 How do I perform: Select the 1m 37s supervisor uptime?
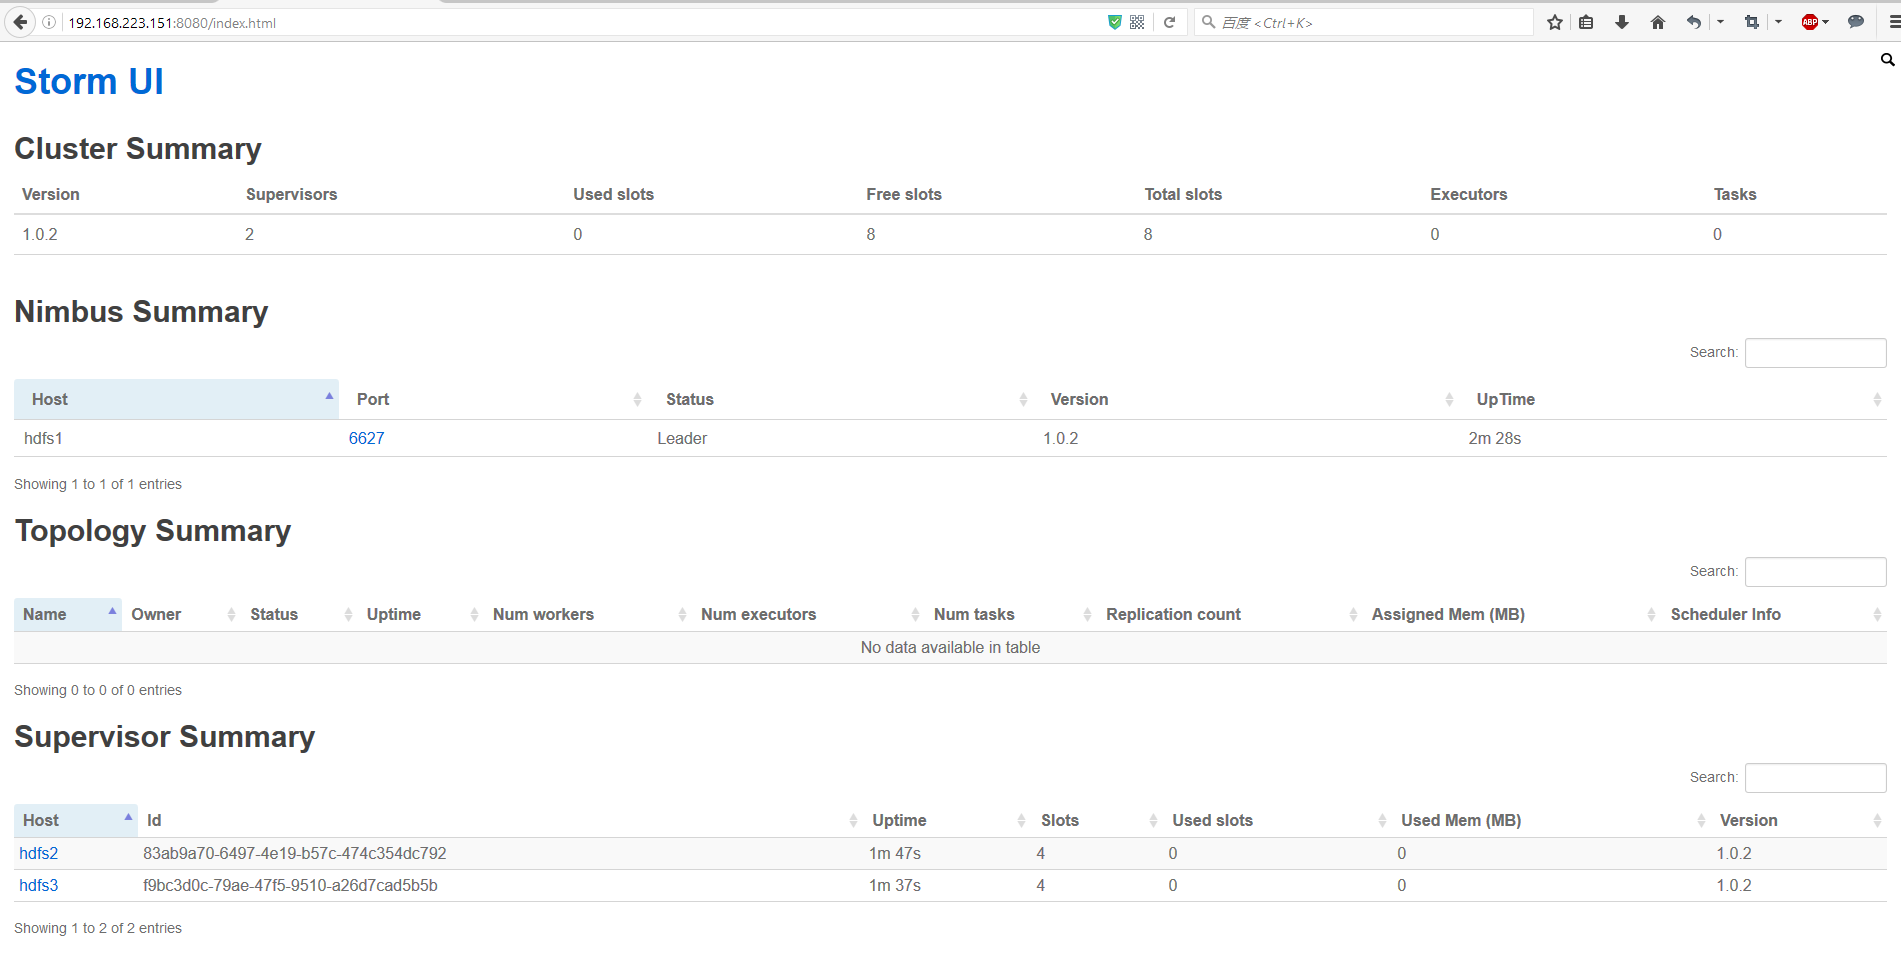[895, 885]
